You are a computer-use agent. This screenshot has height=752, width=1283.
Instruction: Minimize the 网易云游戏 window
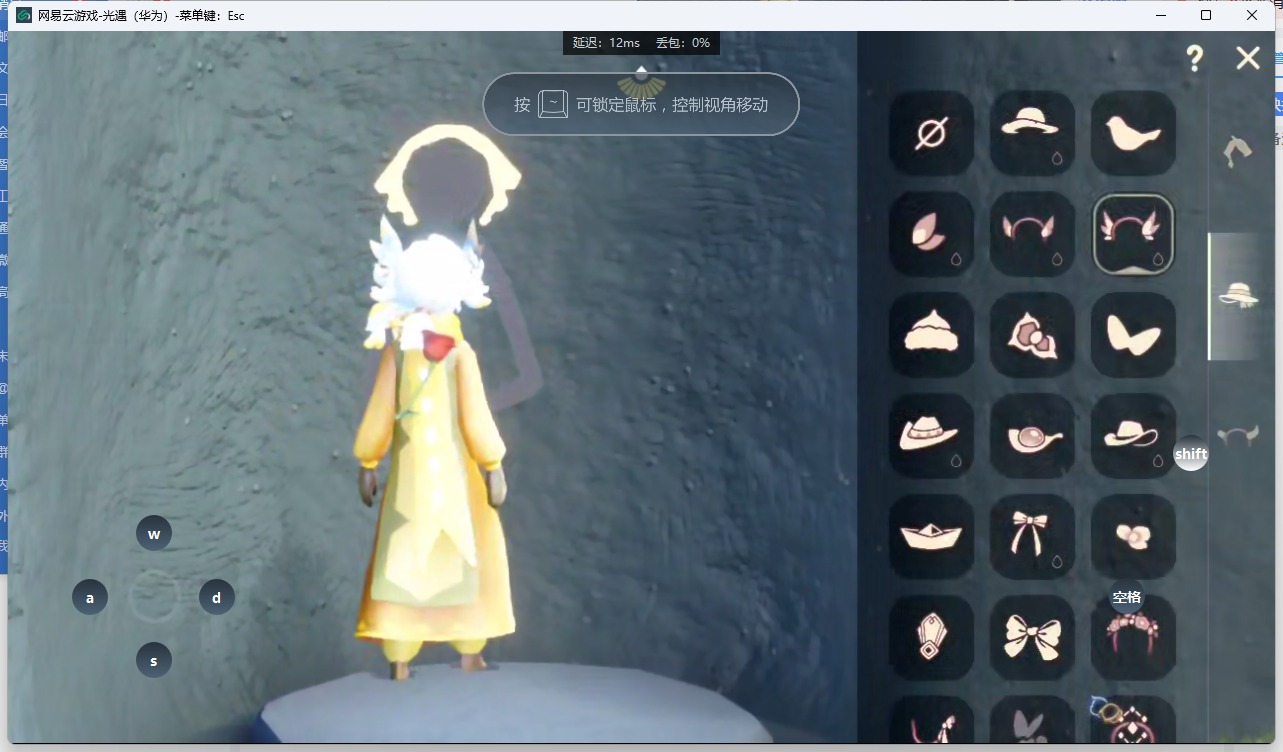tap(1161, 15)
